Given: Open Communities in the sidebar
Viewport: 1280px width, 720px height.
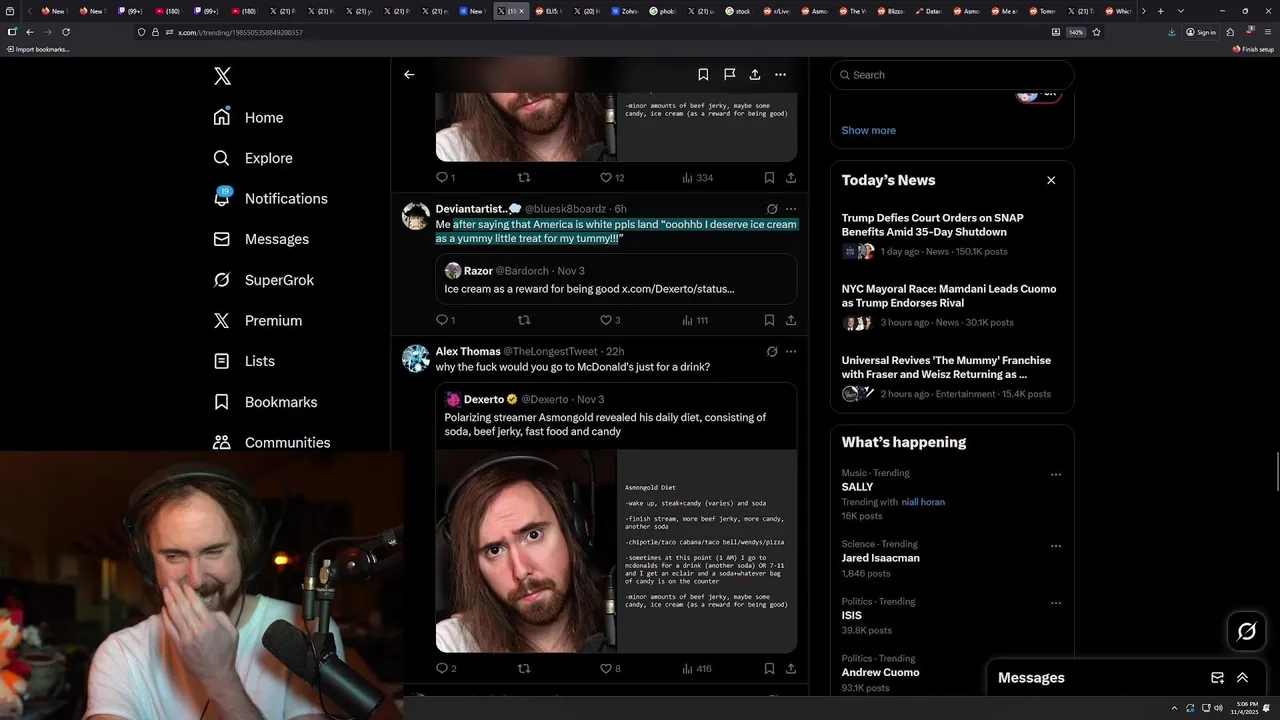Looking at the screenshot, I should (271, 442).
